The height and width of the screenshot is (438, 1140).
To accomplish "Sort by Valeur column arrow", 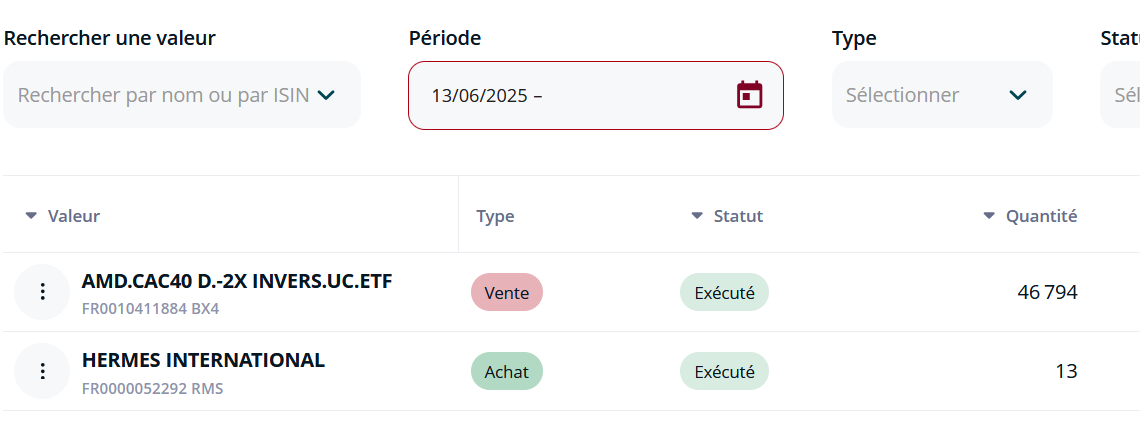I will click(31, 216).
